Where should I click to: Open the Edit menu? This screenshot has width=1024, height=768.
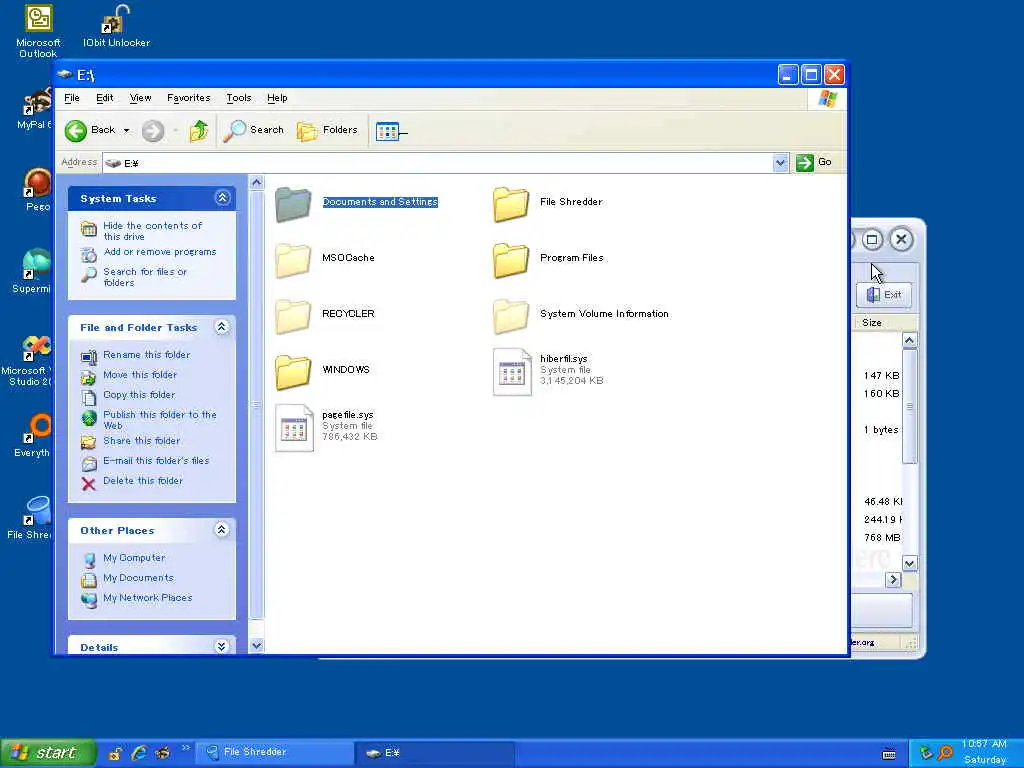point(104,98)
